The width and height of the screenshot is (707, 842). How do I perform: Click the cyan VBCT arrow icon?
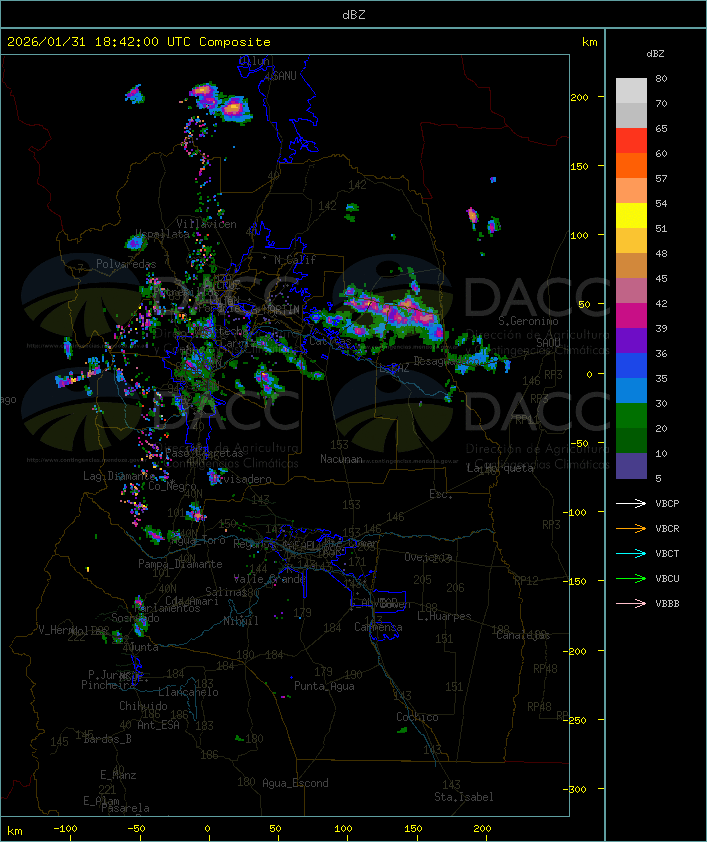pyautogui.click(x=631, y=553)
